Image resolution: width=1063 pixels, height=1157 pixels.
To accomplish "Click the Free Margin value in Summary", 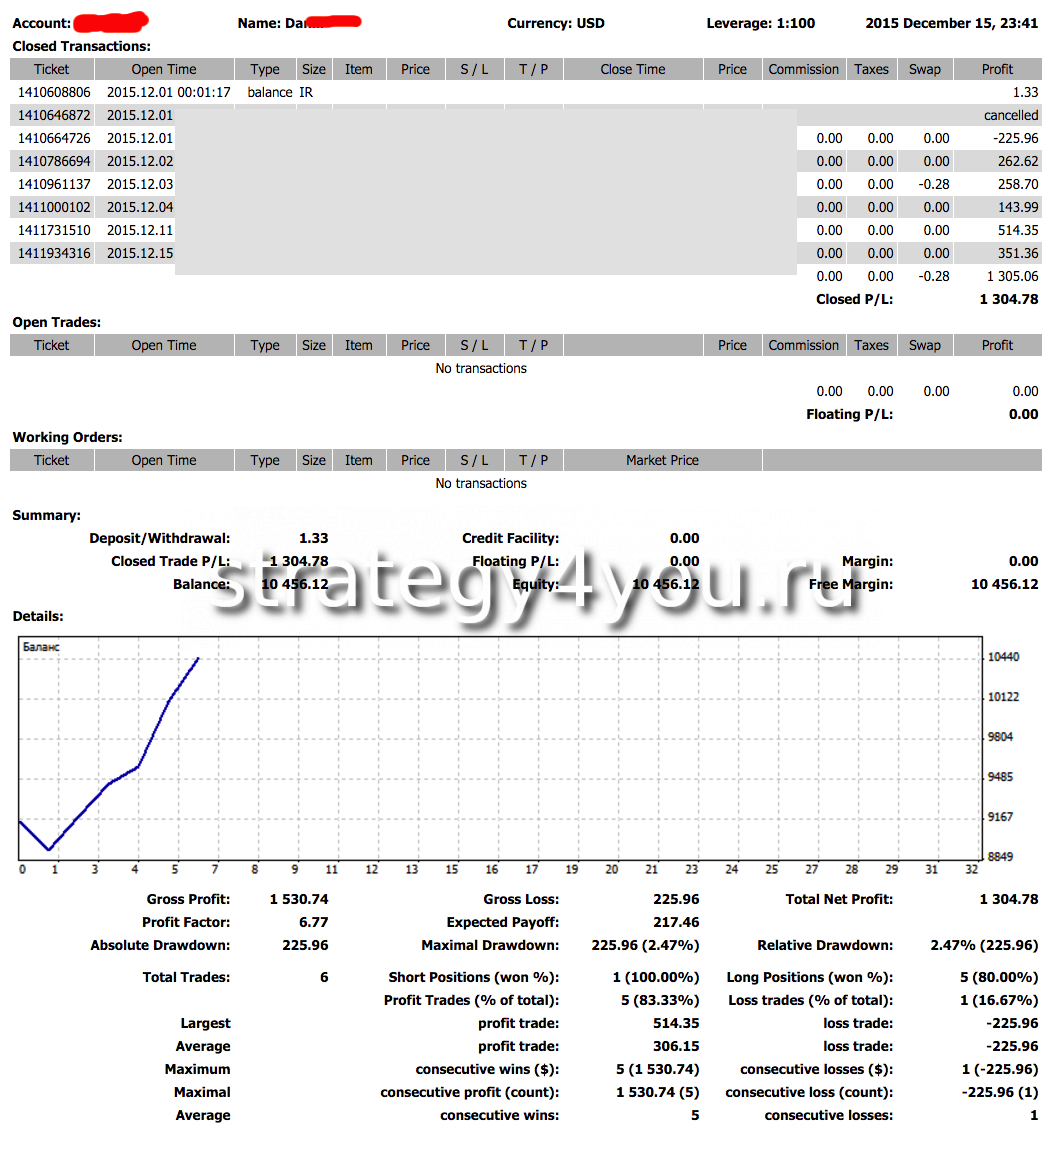I will tap(1004, 584).
